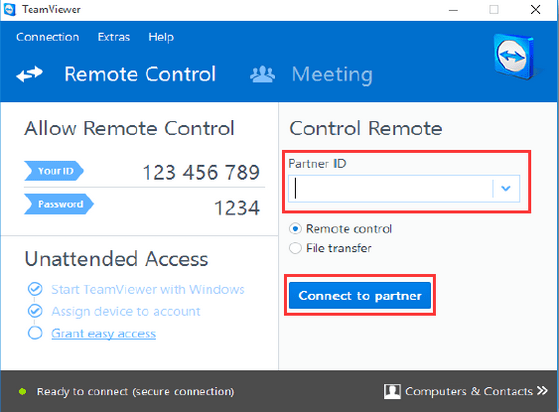The width and height of the screenshot is (559, 412).
Task: Toggle the Start TeamViewer with Windows checkmark
Action: pyautogui.click(x=35, y=289)
